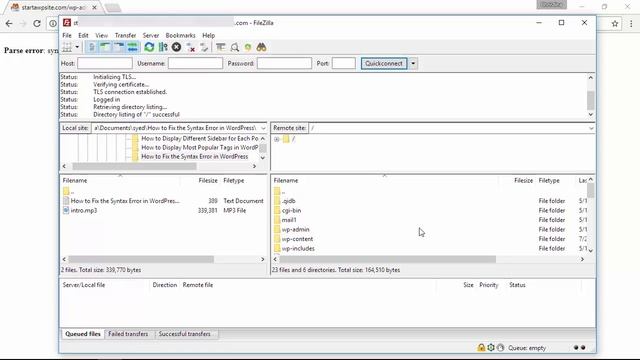The height and width of the screenshot is (360, 640).
Task: Reload the page in Chrome window
Action: coord(37,24)
